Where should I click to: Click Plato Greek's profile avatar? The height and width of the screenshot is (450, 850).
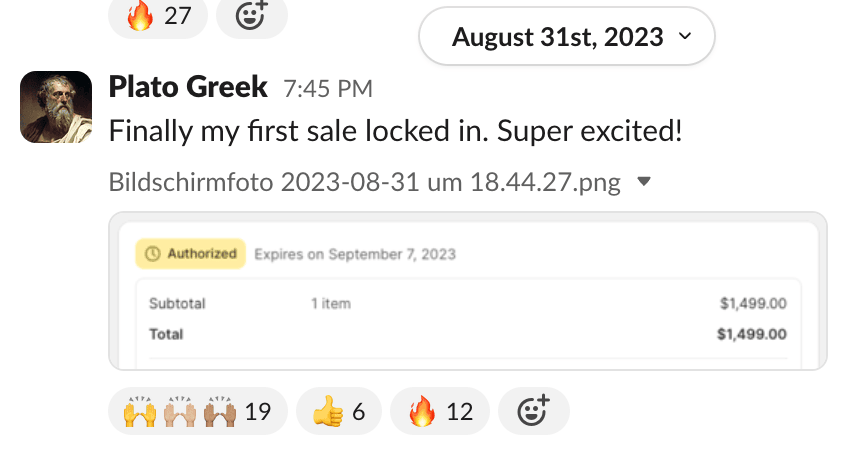click(57, 106)
